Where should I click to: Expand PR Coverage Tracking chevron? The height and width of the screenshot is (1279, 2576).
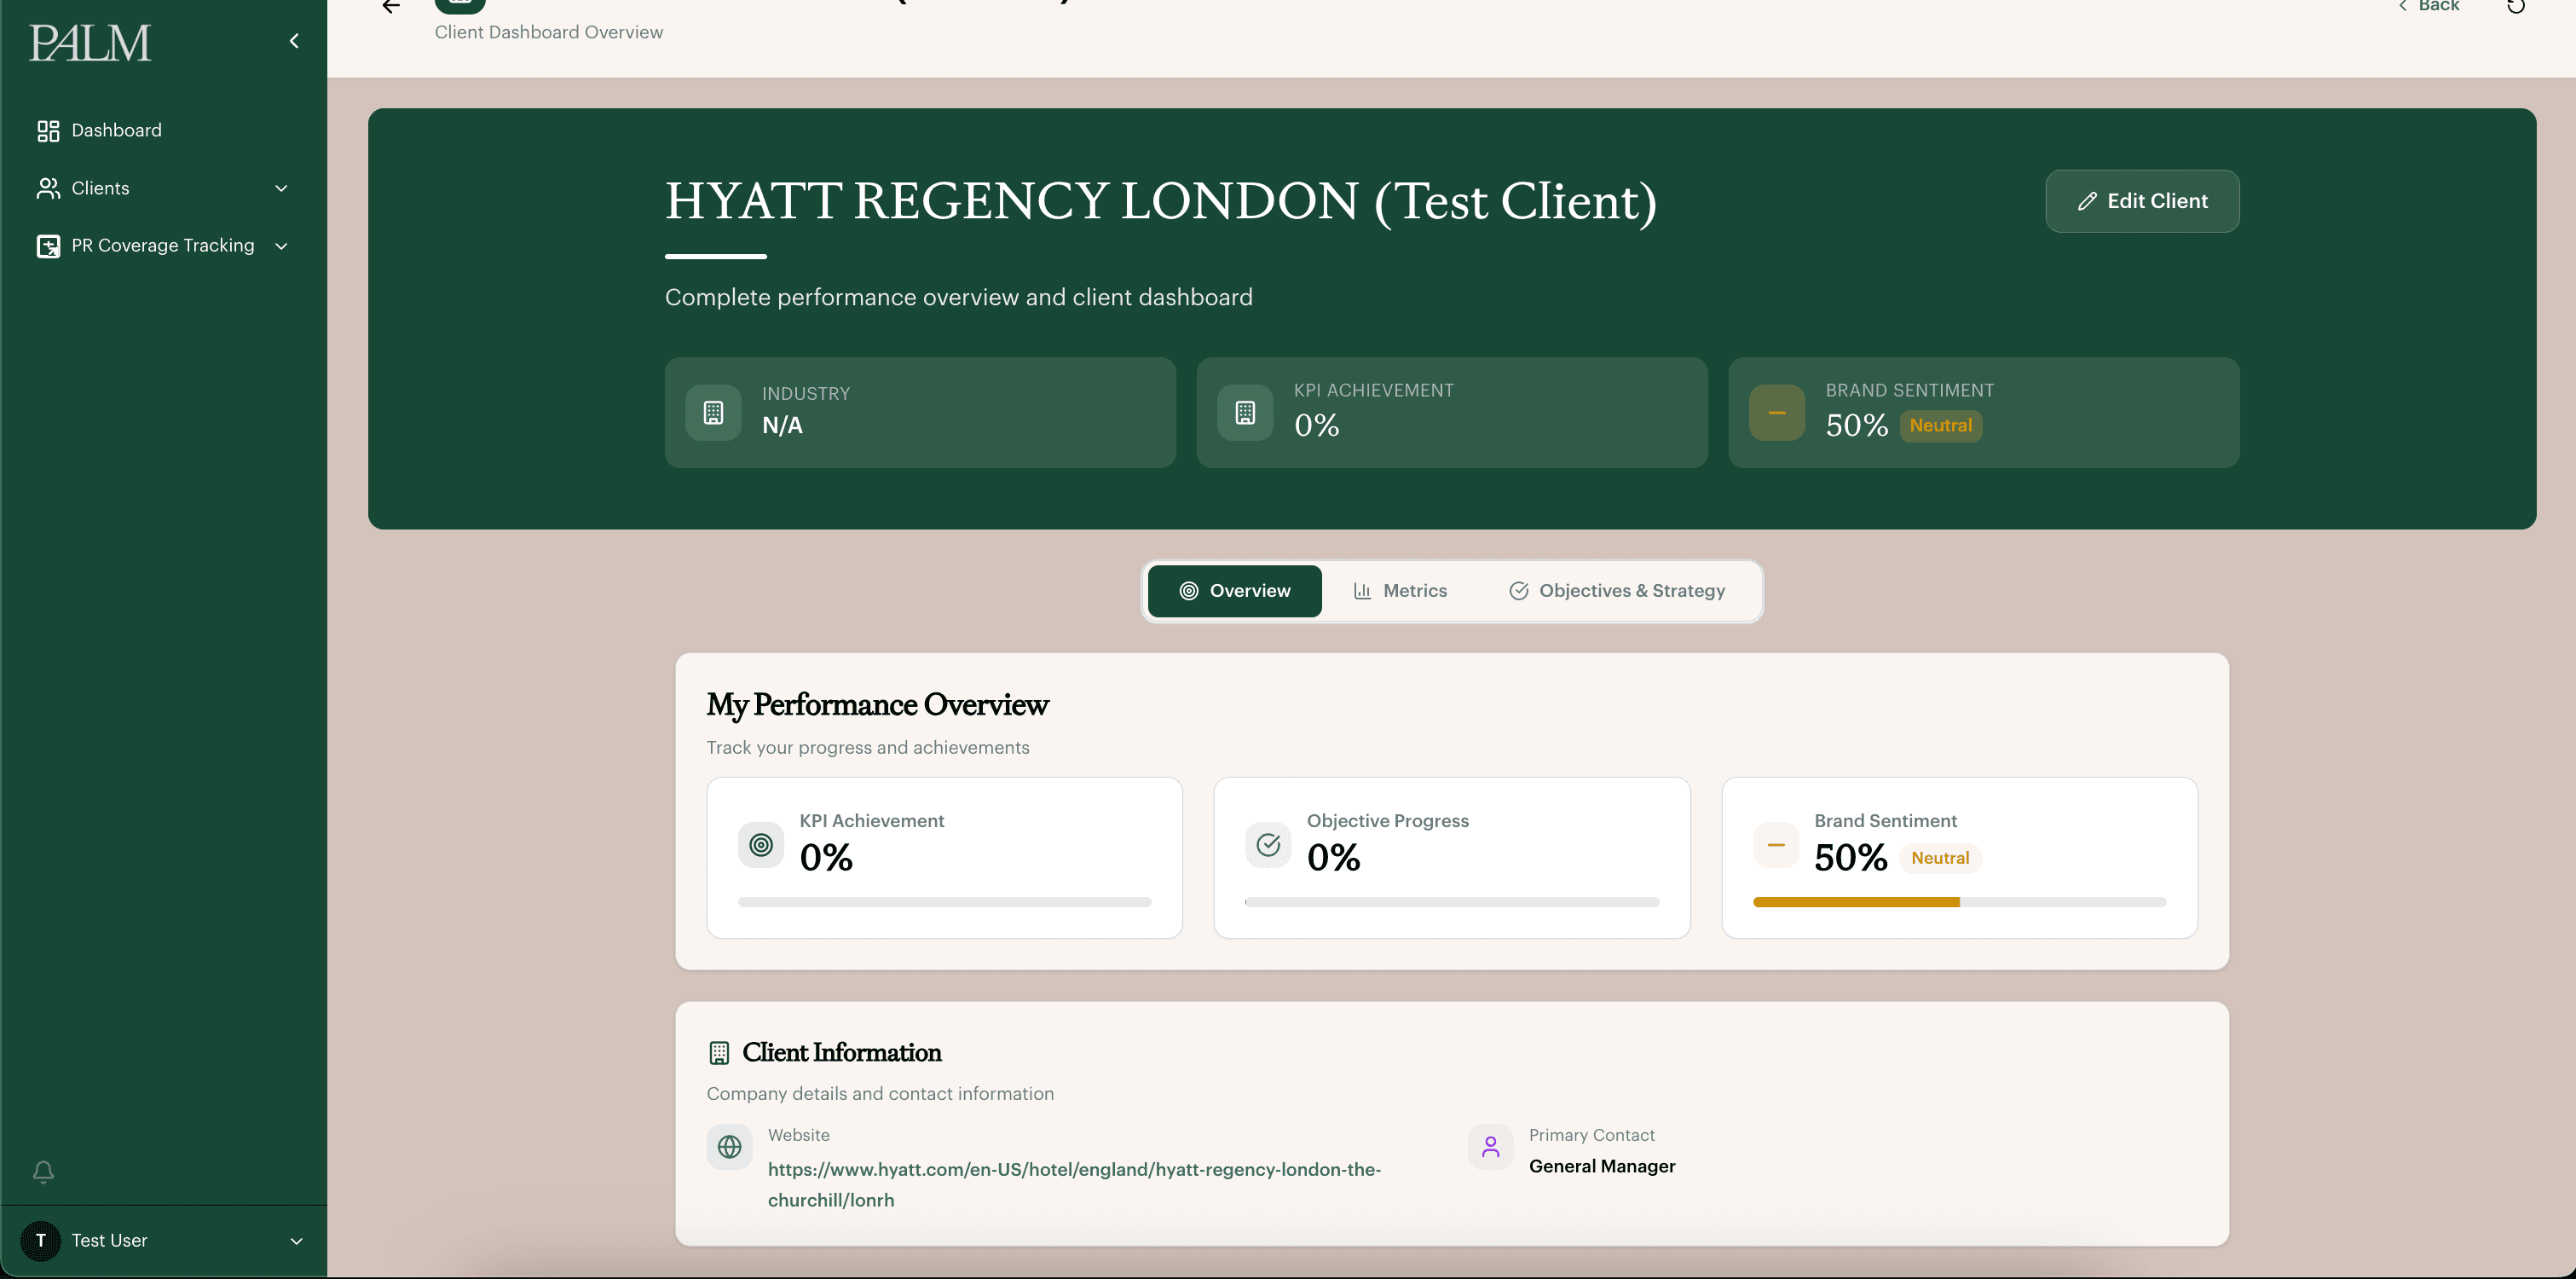point(281,246)
